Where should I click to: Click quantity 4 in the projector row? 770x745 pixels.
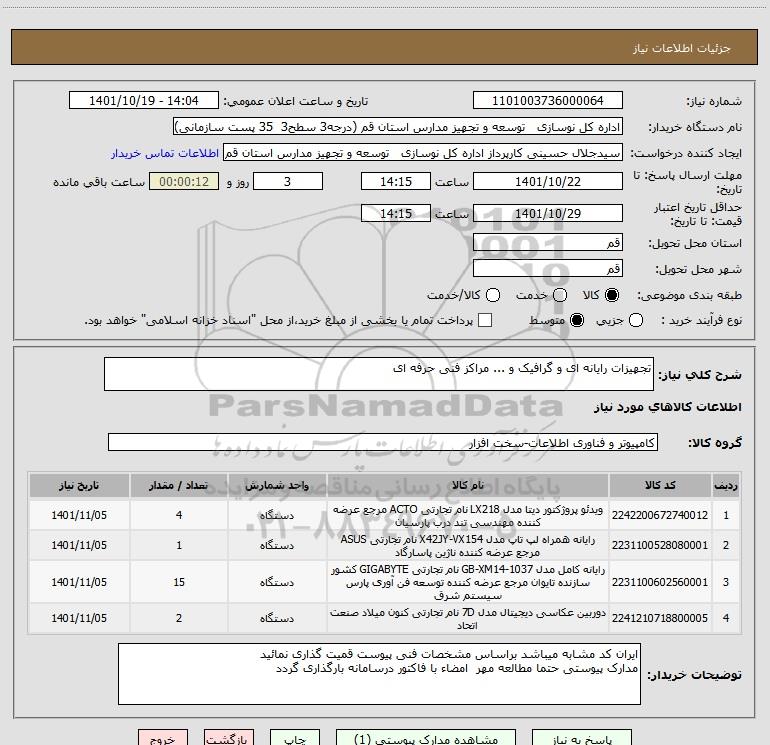[x=179, y=515]
